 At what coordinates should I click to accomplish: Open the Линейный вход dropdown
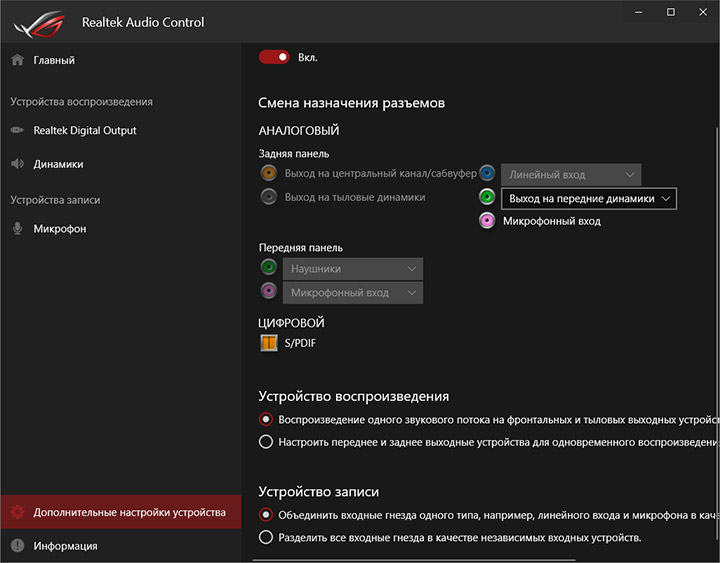tap(570, 175)
